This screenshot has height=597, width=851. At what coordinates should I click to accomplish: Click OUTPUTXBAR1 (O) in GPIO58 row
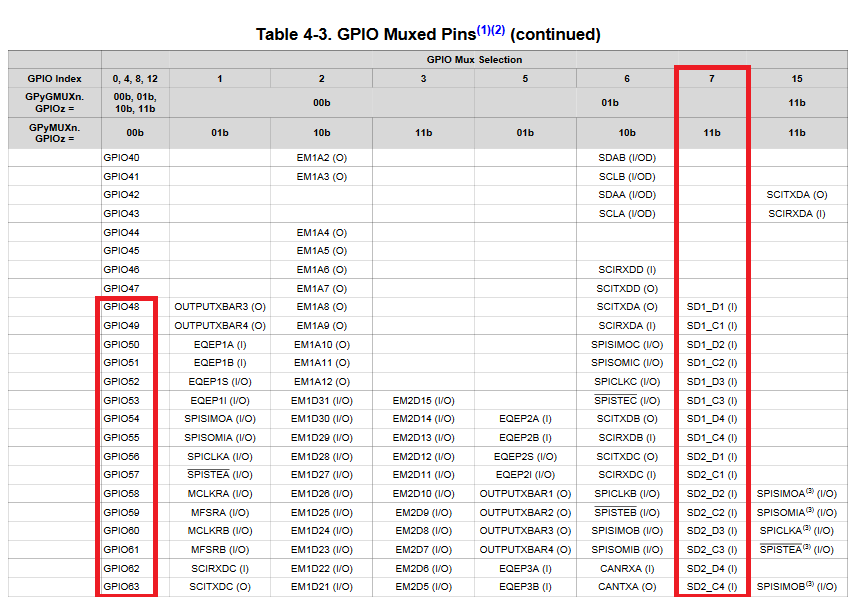coord(525,493)
